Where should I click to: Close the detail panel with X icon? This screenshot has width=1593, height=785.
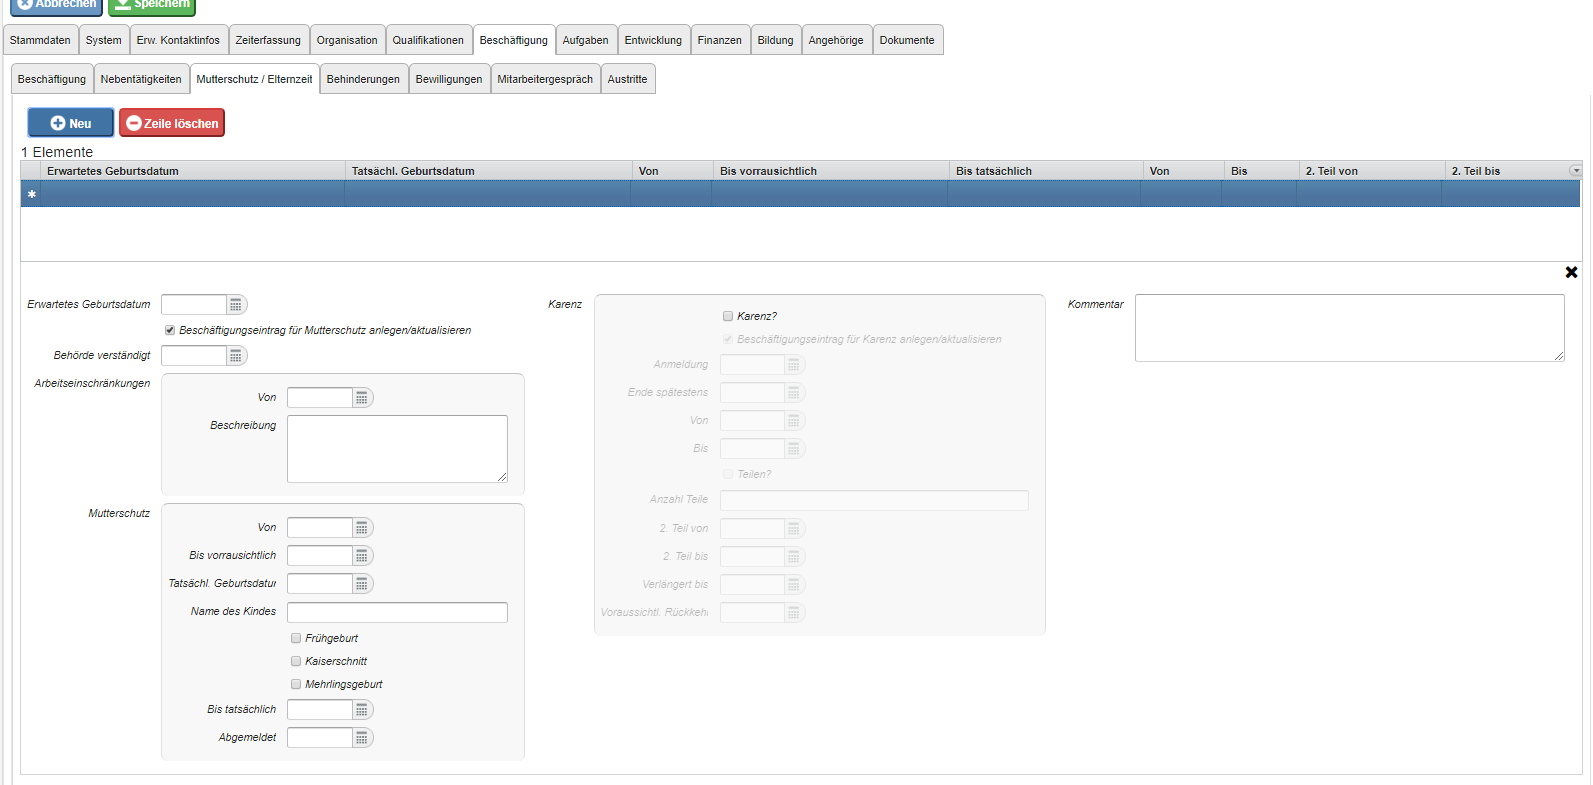pos(1571,272)
